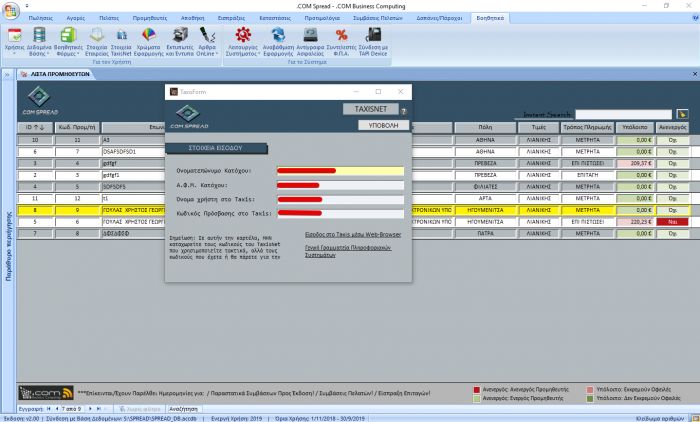This screenshot has height=422, width=700.
Task: Select the ΑΡΤΑ city cell
Action: pos(485,198)
